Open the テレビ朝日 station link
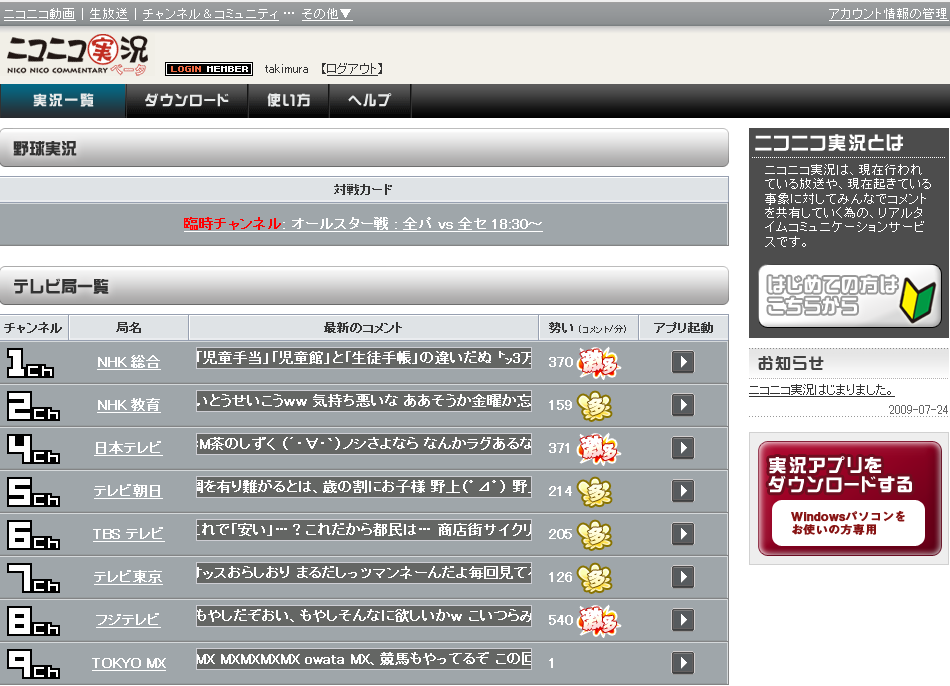This screenshot has height=686, width=950. pos(128,491)
